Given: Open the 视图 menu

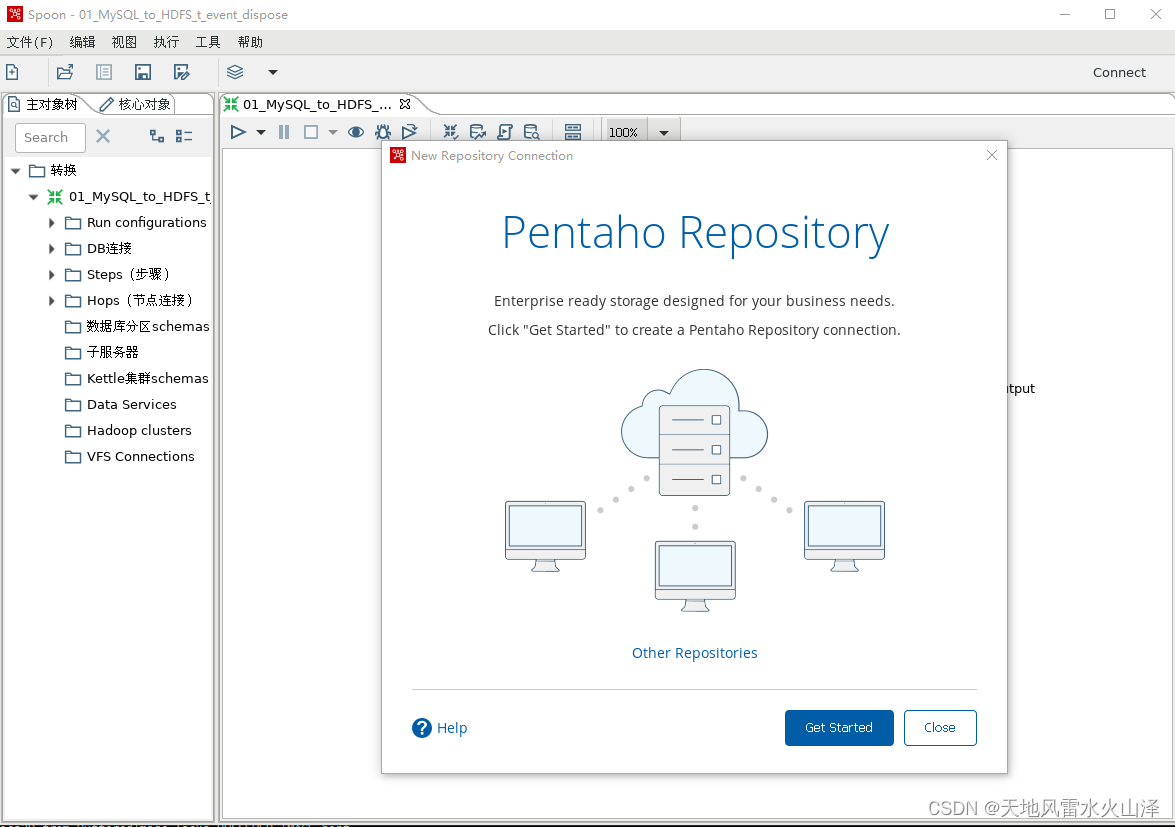Looking at the screenshot, I should (x=124, y=42).
